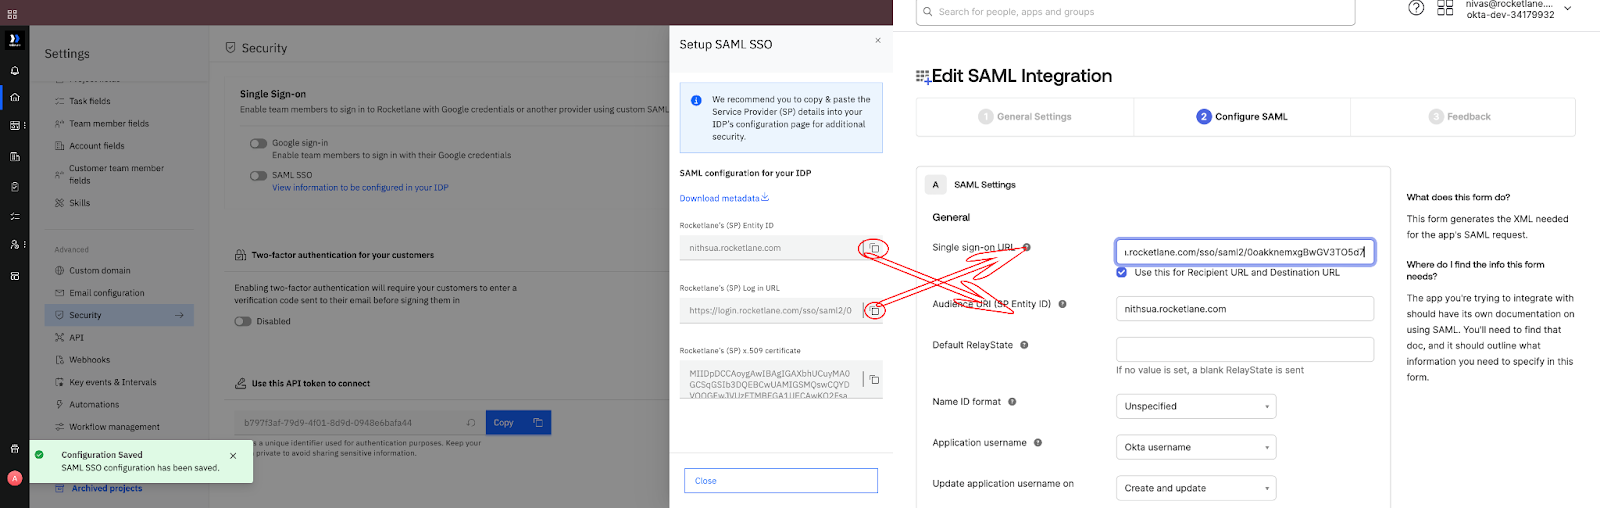Open Email configuration settings
This screenshot has width=1600, height=508.
[106, 293]
